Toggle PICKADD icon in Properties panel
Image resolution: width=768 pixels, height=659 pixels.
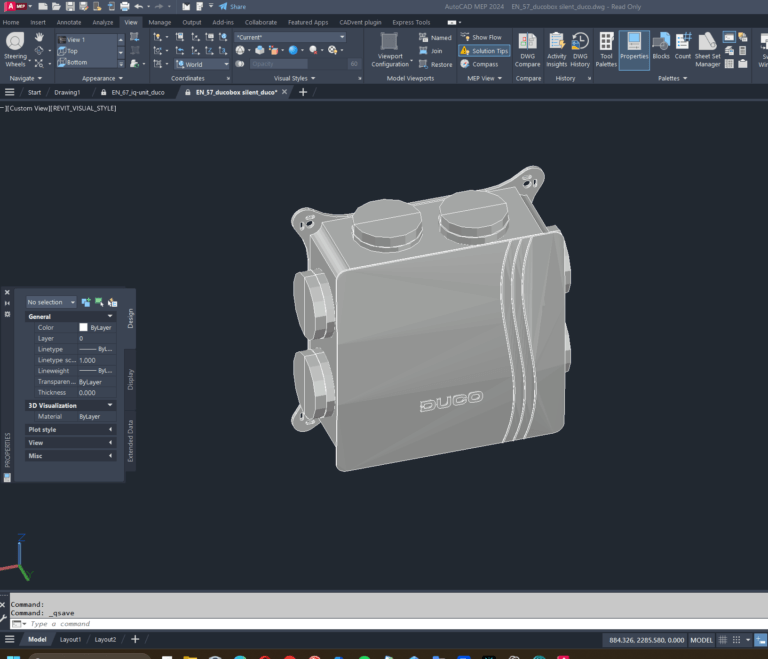pos(86,302)
